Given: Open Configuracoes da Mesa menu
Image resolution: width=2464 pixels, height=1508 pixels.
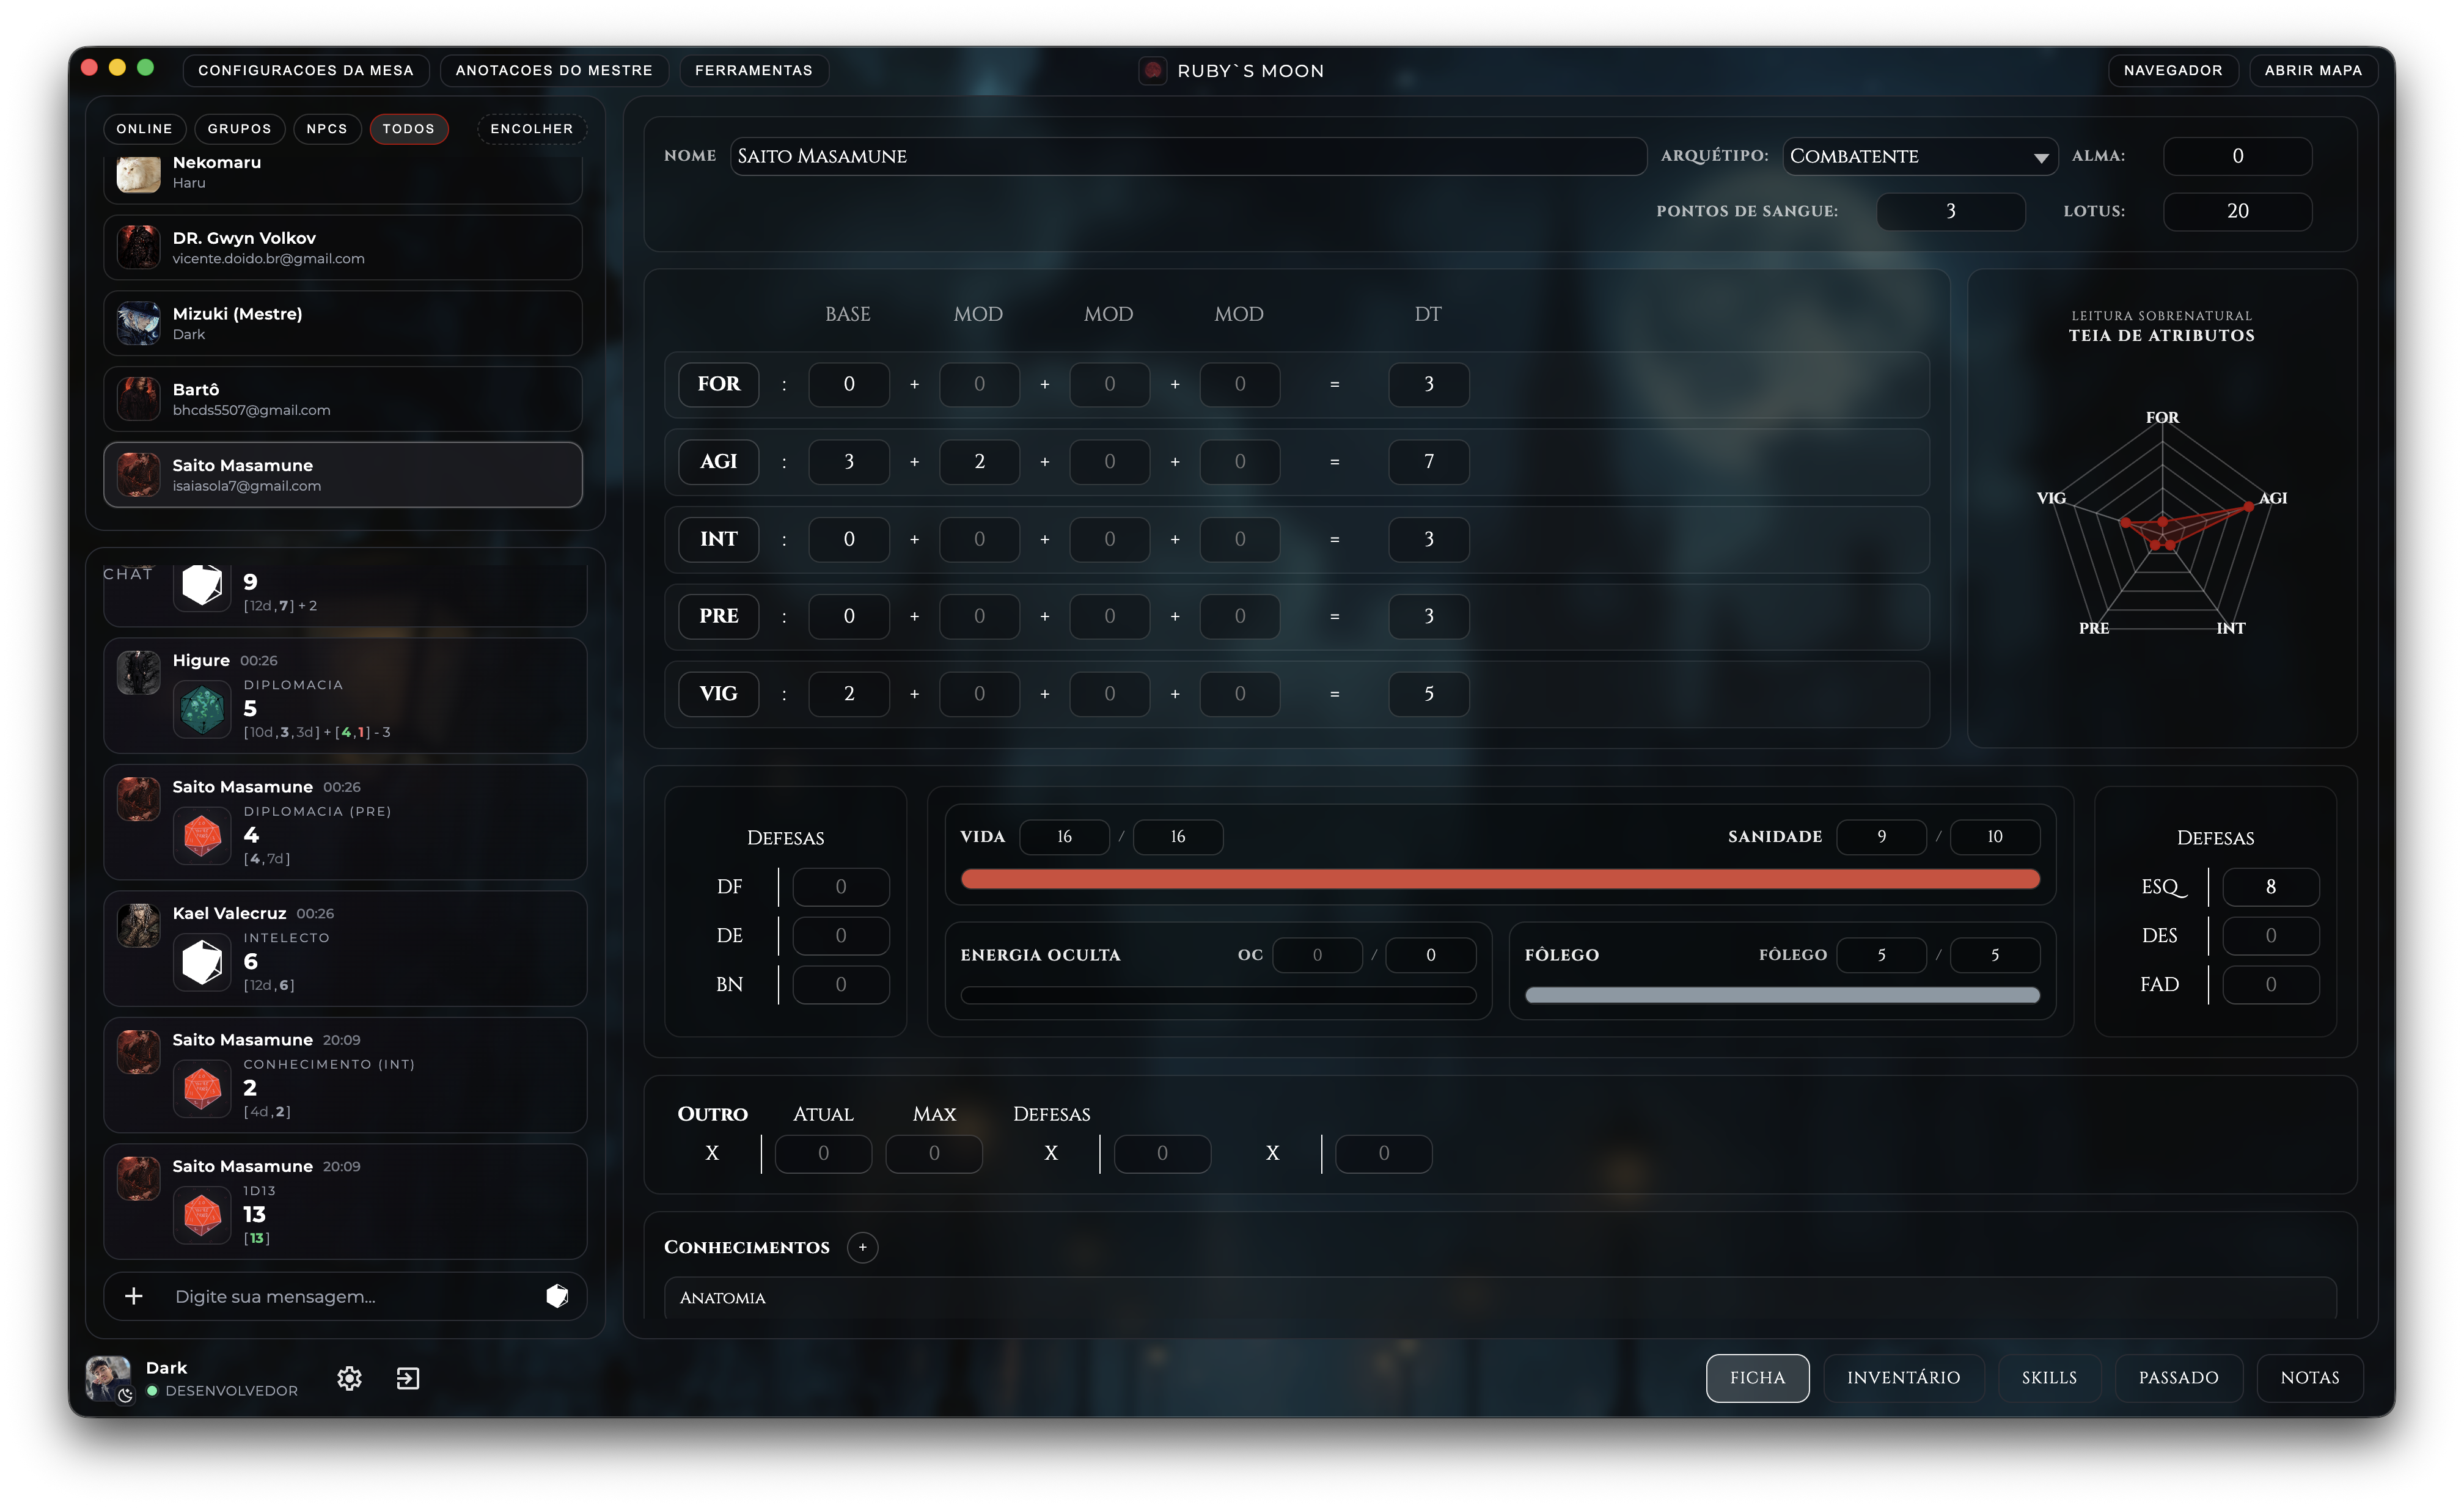Looking at the screenshot, I should pos(305,70).
